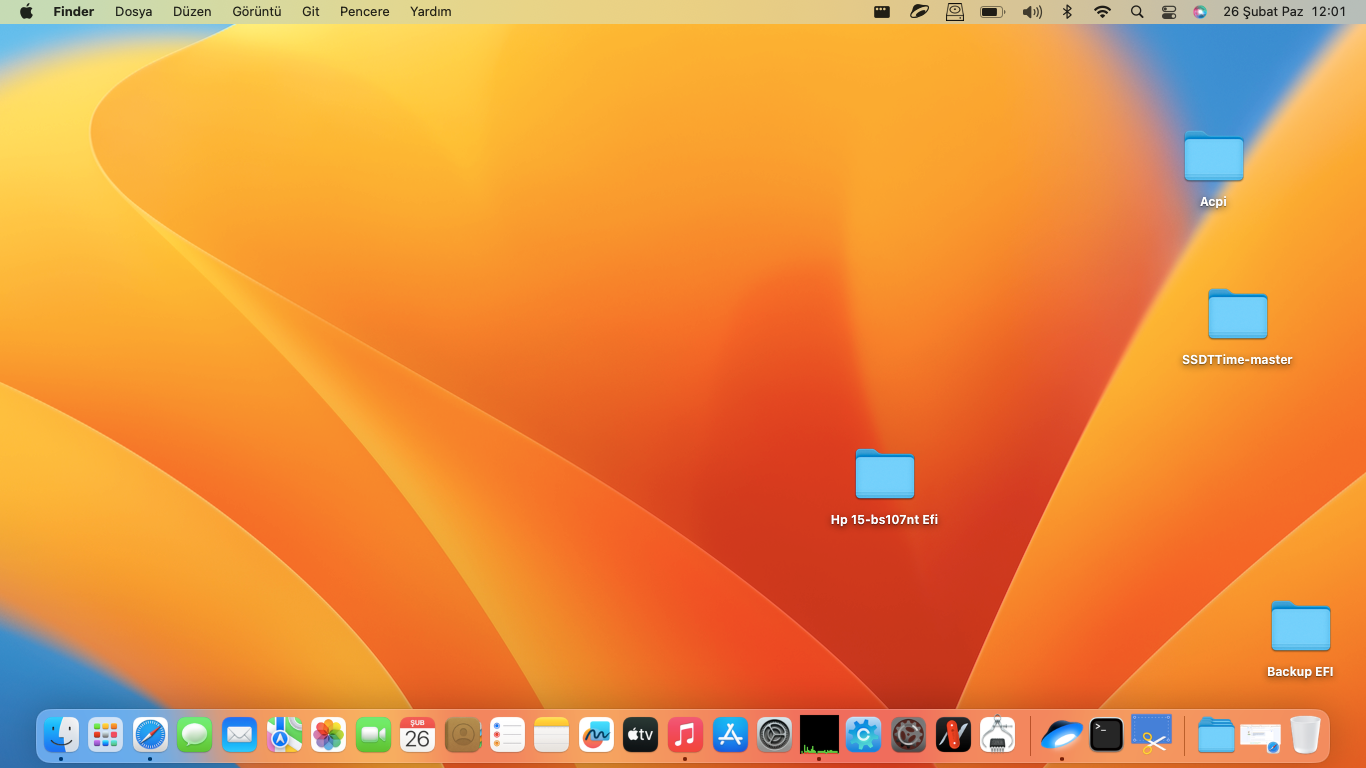Open the Music app from the Dock
The height and width of the screenshot is (768, 1366).
tap(685, 736)
